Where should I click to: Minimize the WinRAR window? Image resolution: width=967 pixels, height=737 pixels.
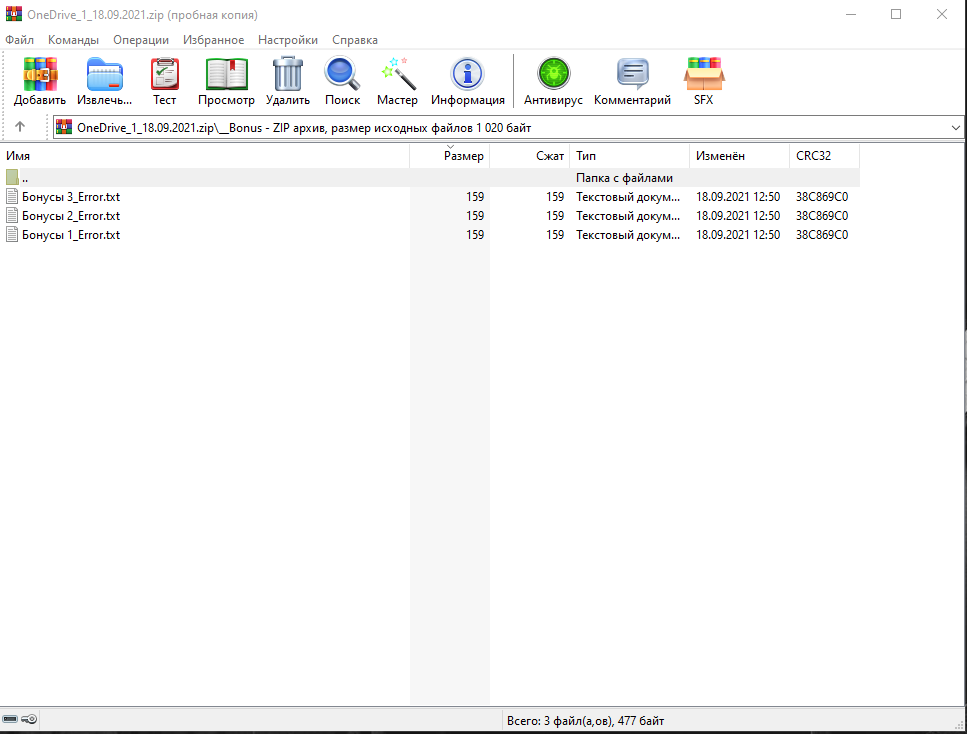[851, 14]
